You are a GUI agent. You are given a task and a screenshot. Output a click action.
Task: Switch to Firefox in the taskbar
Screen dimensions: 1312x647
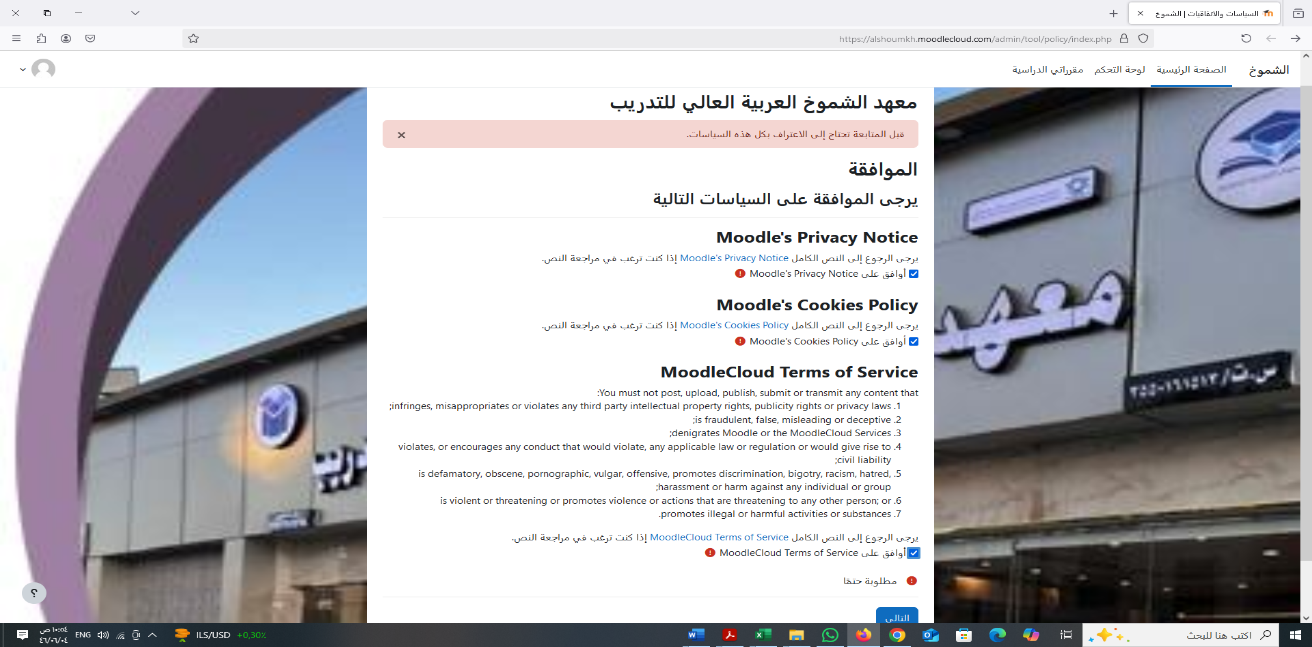tap(863, 635)
